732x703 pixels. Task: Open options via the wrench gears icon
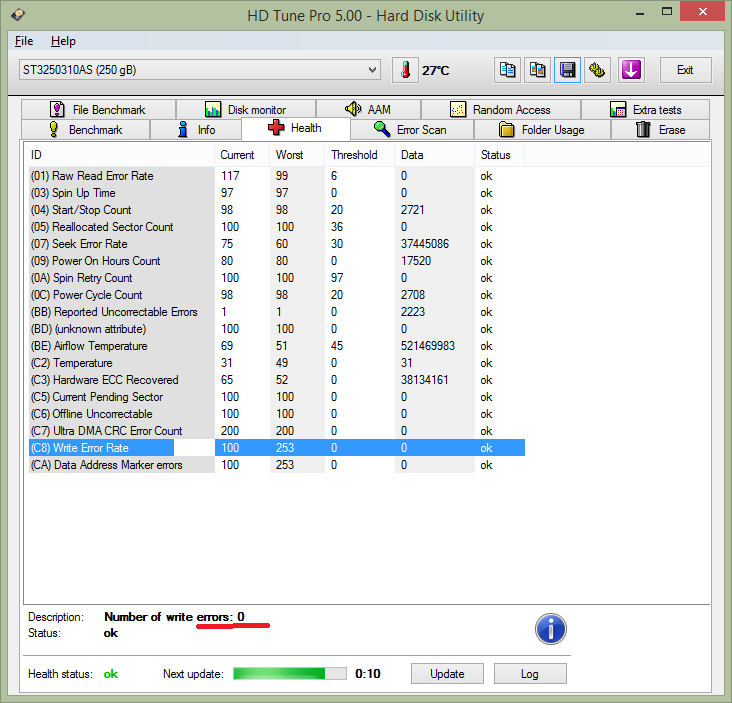coord(597,70)
